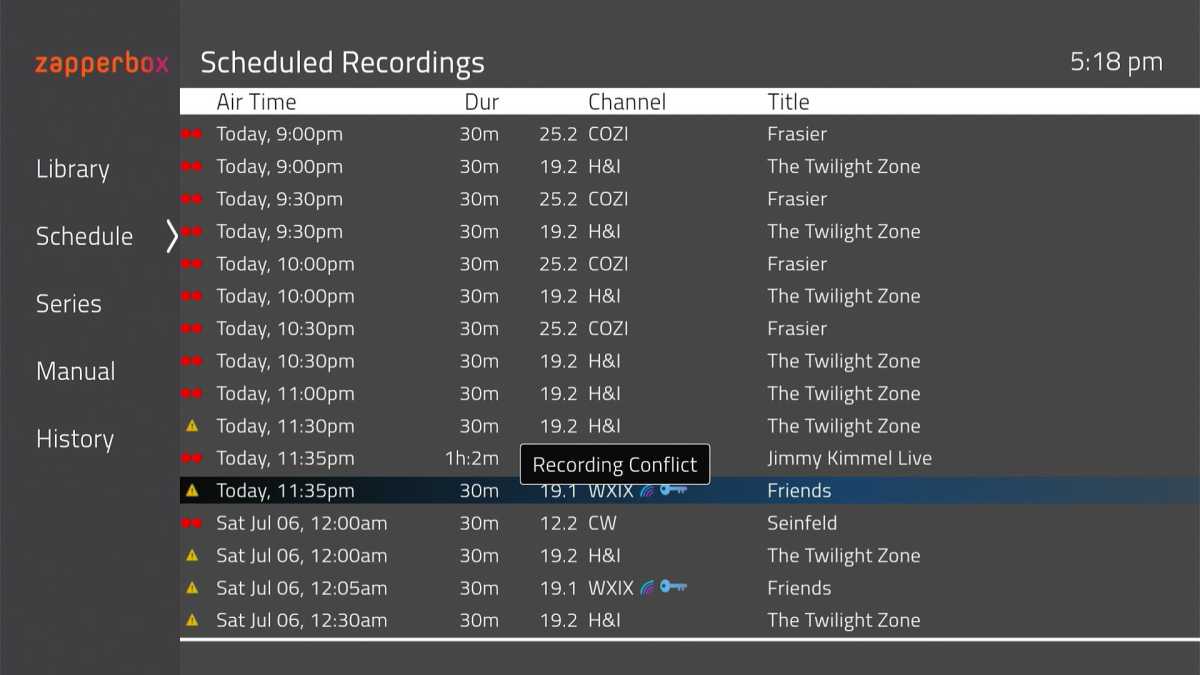Screen dimensions: 1200x675
Task: Click key icon on Sat 12:05am WXIX row
Action: [x=673, y=588]
